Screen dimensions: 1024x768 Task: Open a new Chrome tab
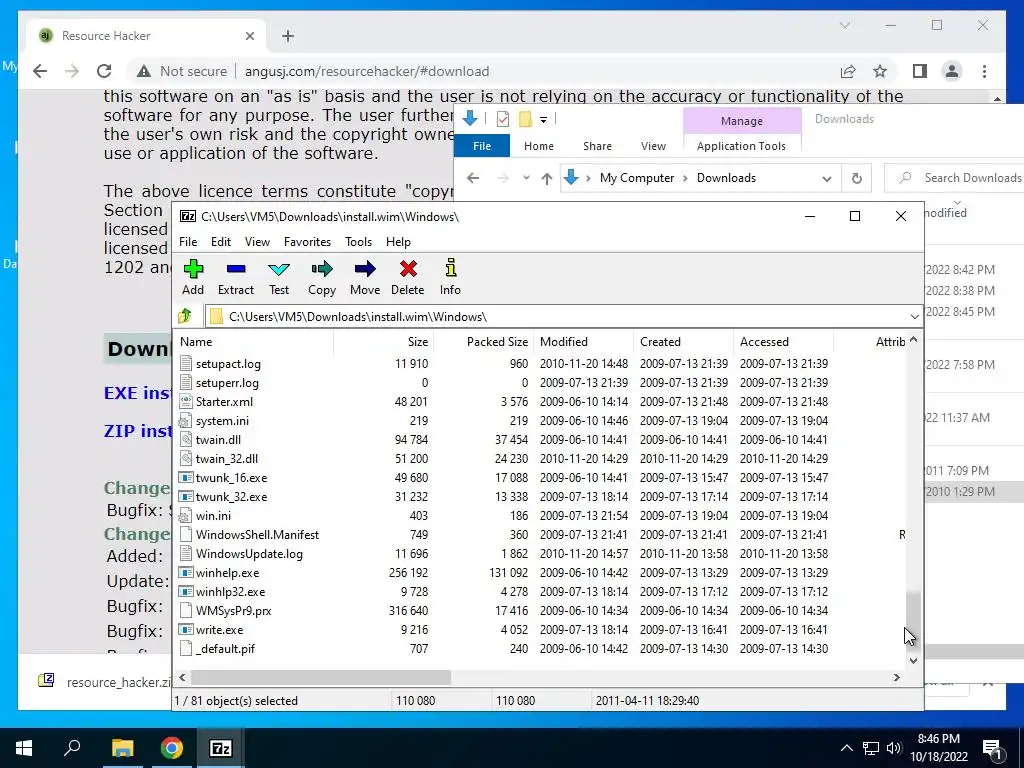click(x=288, y=36)
